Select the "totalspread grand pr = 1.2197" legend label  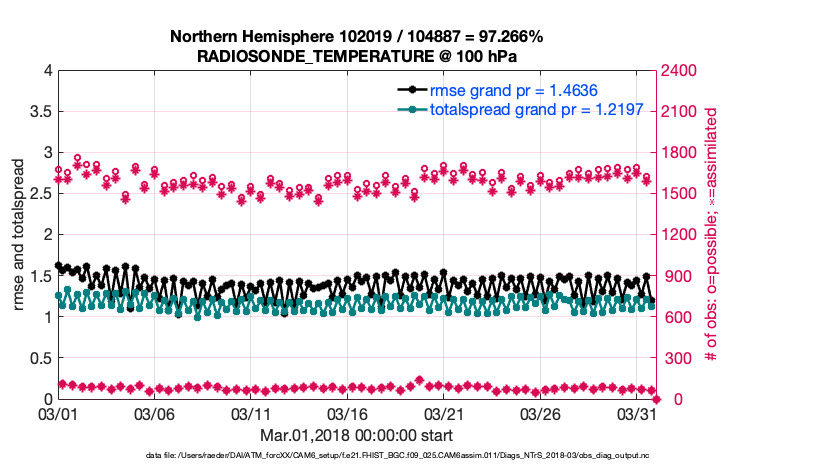tap(537, 110)
